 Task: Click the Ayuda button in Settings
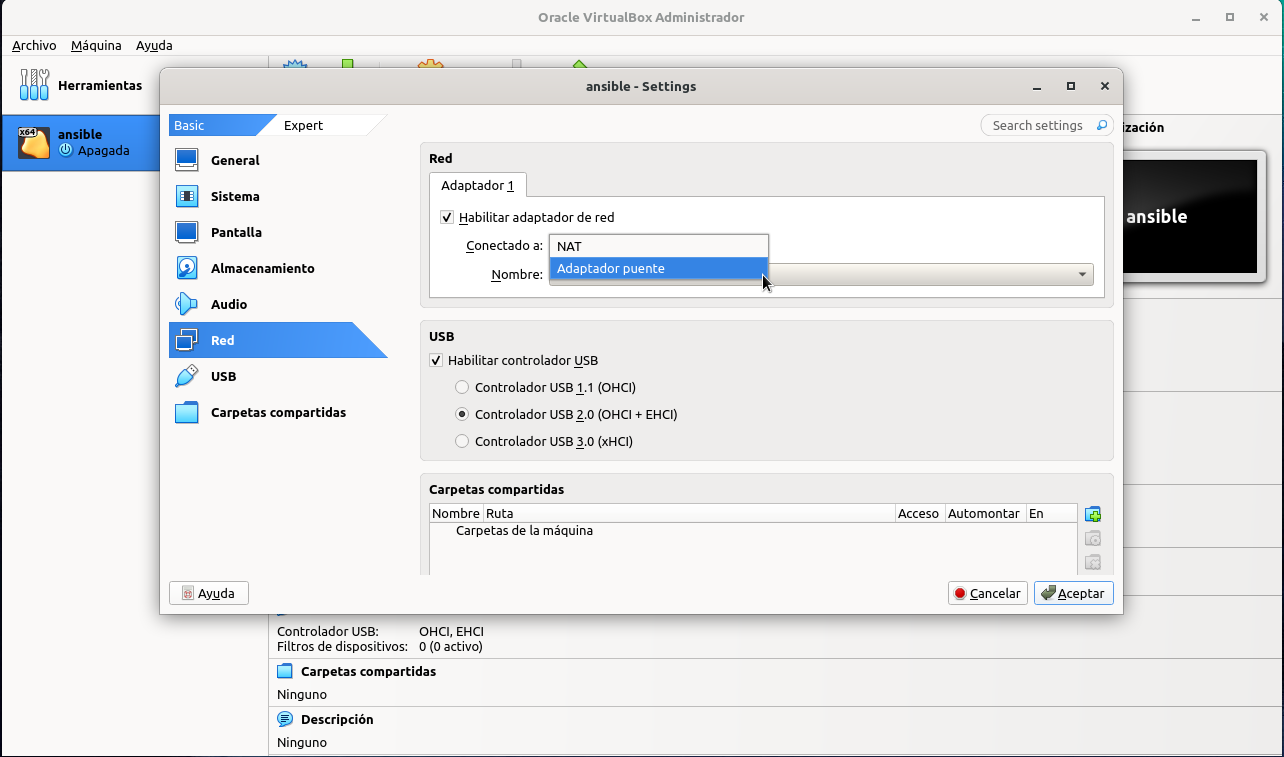pyautogui.click(x=209, y=593)
